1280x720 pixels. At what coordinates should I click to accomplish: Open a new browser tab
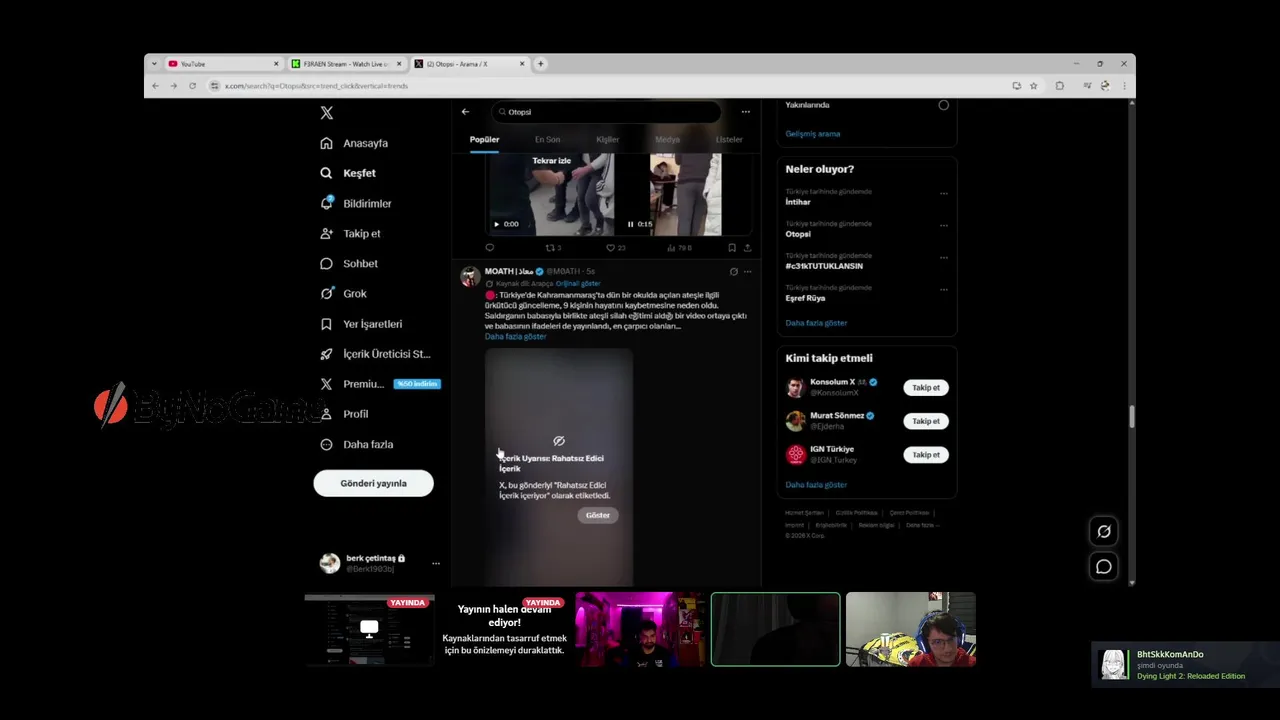point(540,64)
